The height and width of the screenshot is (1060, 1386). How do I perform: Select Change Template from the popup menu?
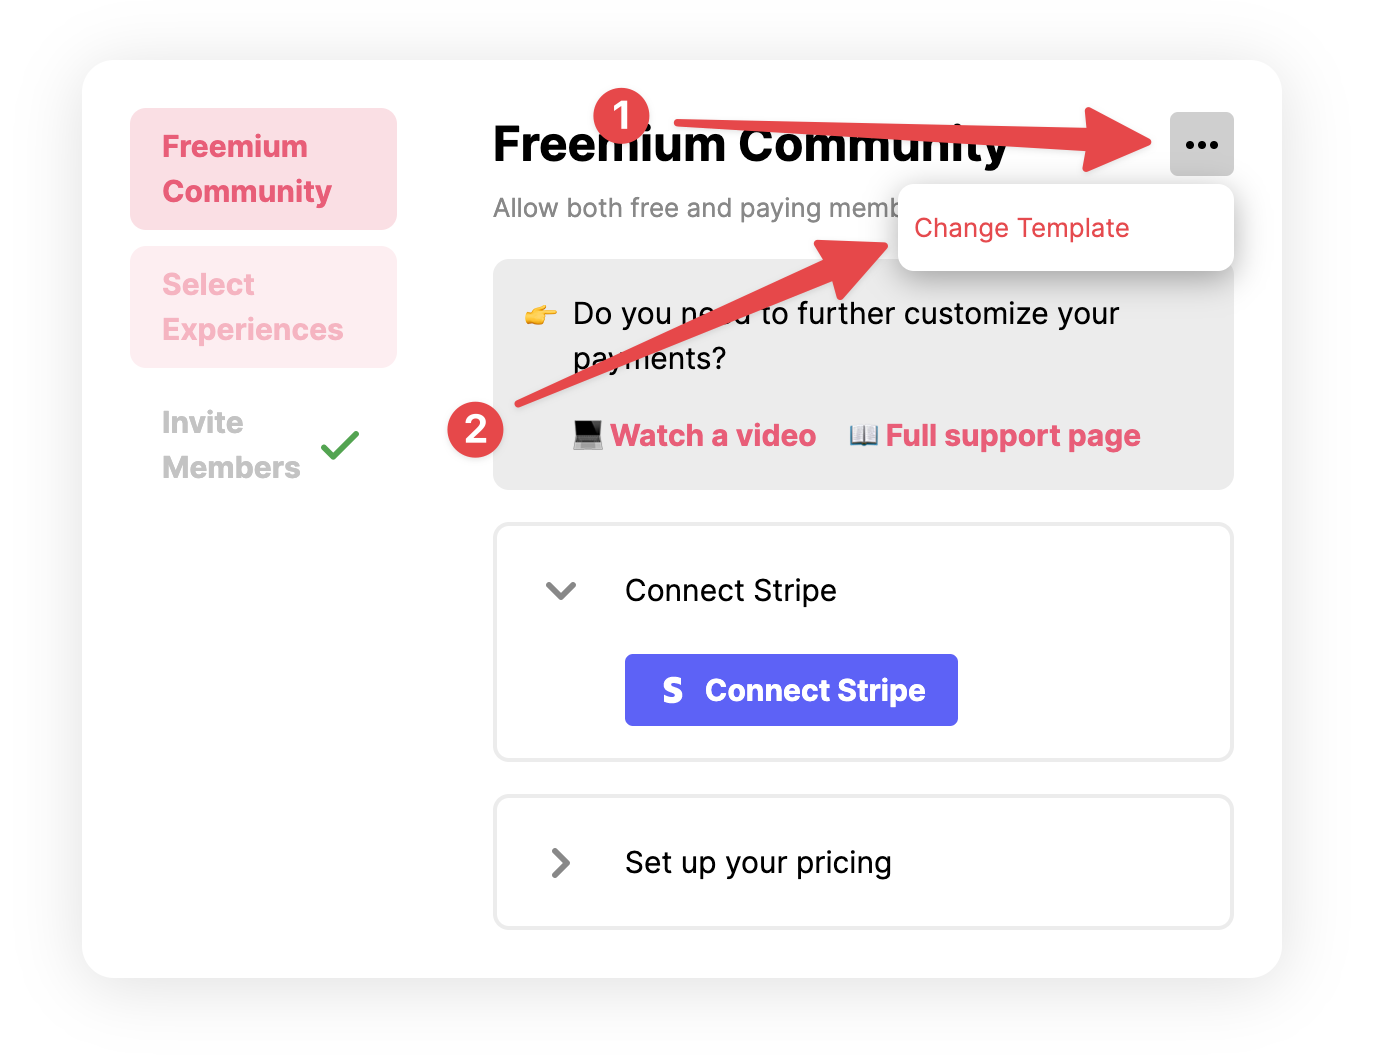click(1021, 228)
